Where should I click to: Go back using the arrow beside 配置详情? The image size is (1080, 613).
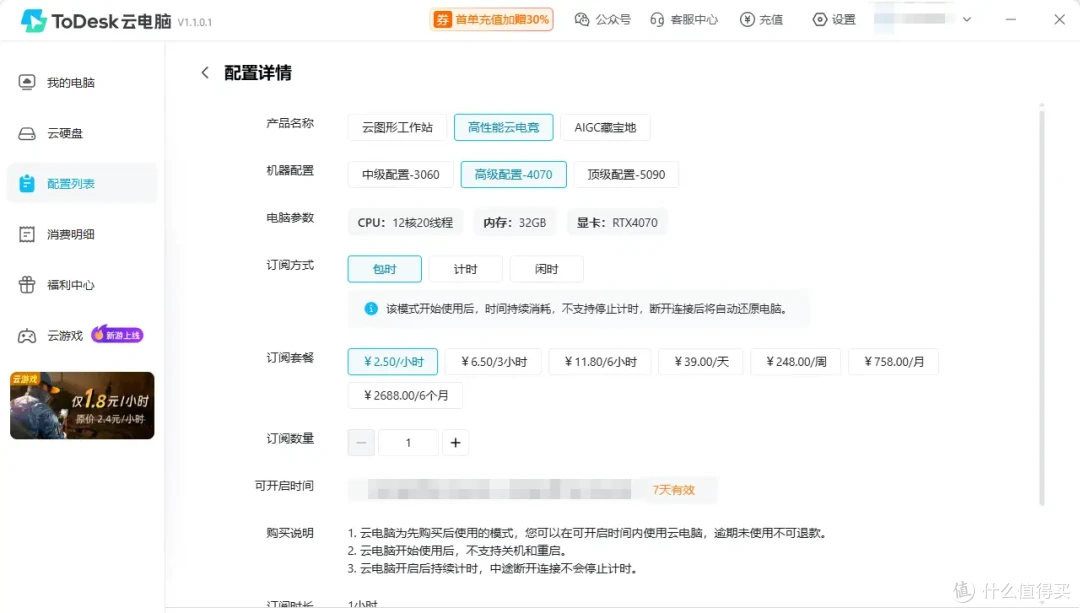[x=205, y=72]
